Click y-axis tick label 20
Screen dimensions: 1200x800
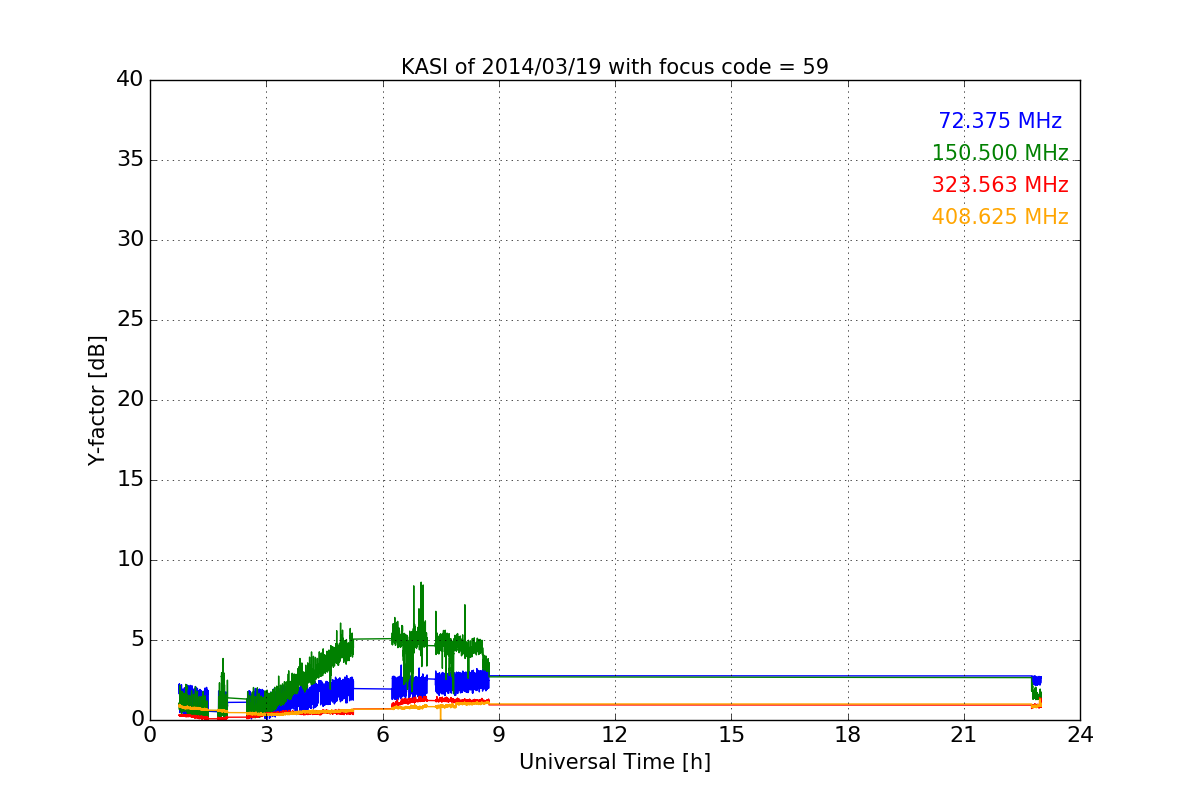(x=129, y=400)
